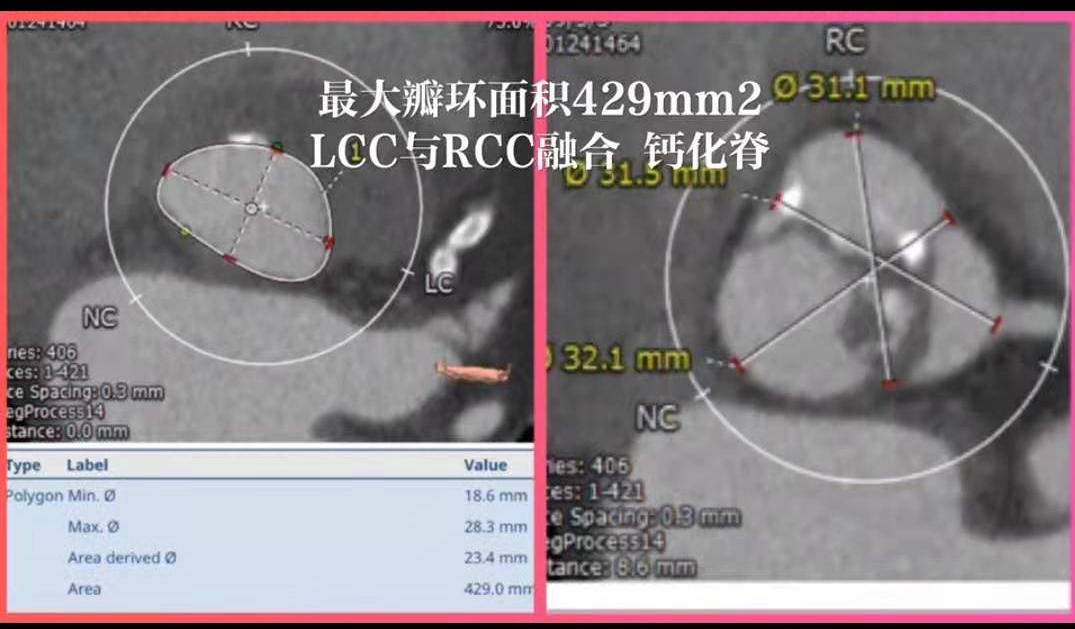Click the distance 6.6 mm text in right view
1075x629 pixels.
622,567
